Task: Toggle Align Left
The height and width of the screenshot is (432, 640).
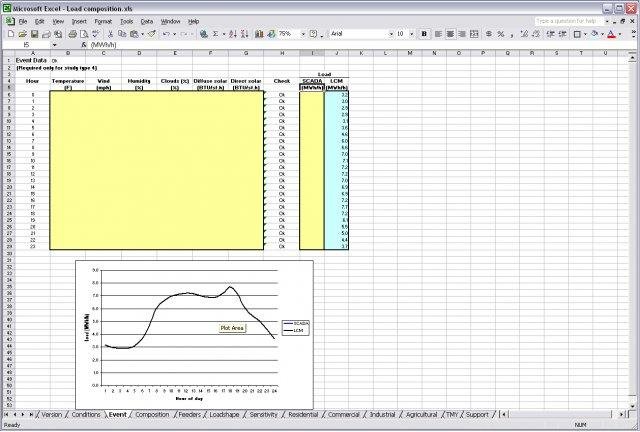Action: click(x=438, y=34)
